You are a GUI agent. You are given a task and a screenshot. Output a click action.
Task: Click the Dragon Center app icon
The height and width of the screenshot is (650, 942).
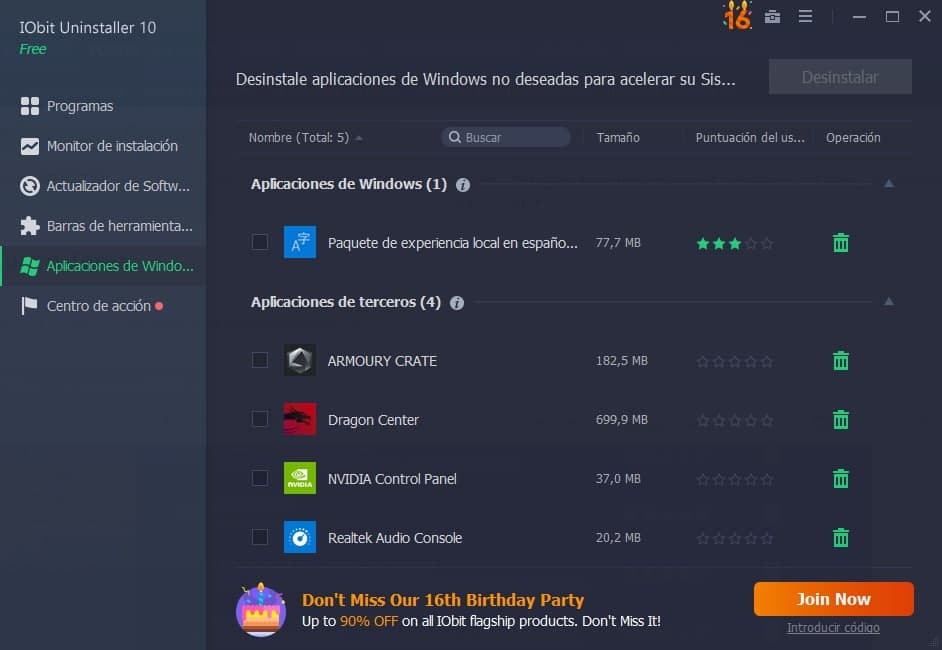(300, 419)
